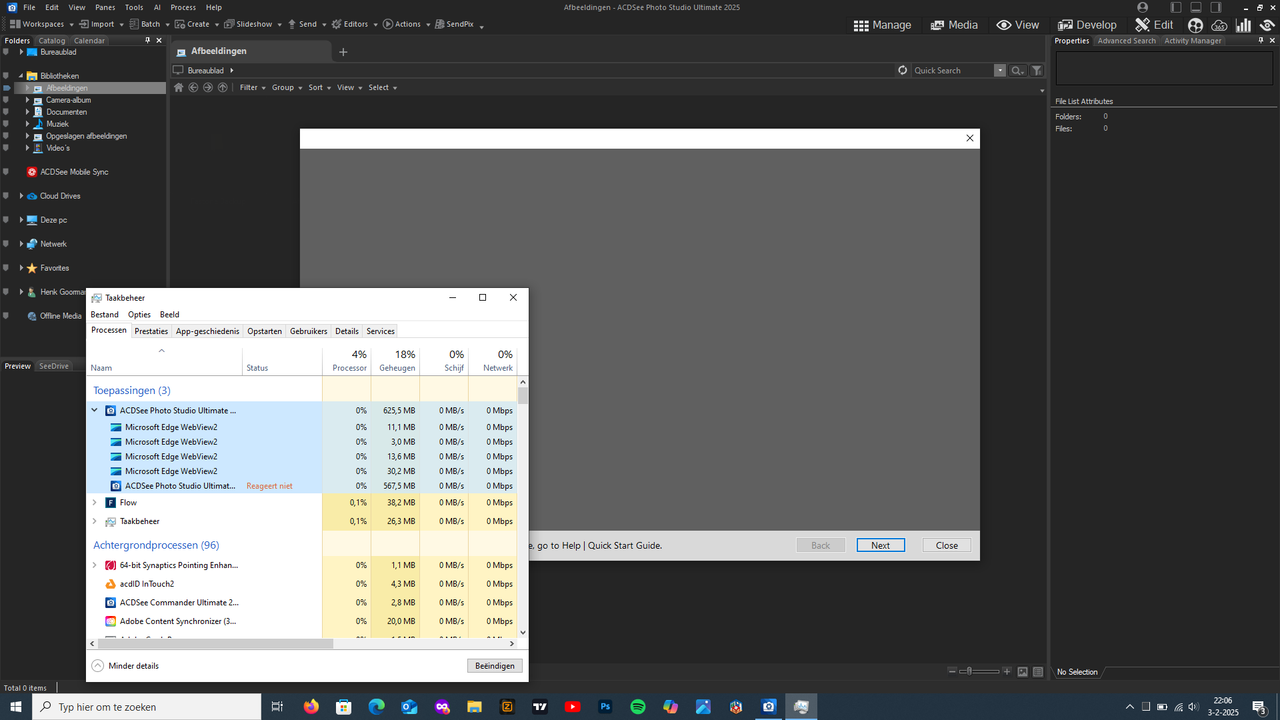This screenshot has height=720, width=1280.
Task: Go to Home folder icon
Action: pos(179,87)
